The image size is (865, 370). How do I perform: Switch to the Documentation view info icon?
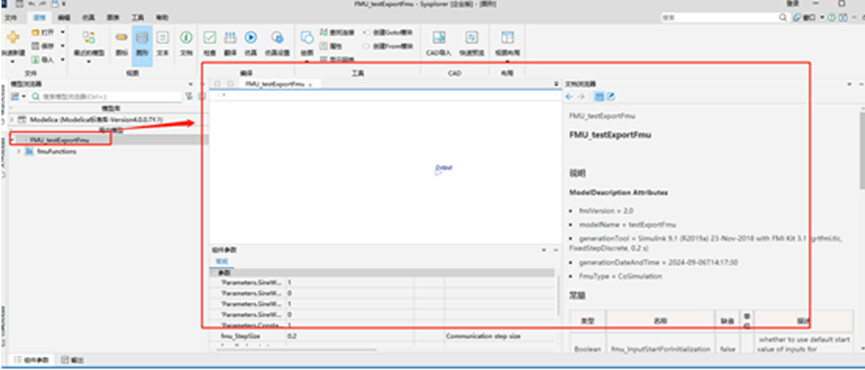[x=186, y=37]
